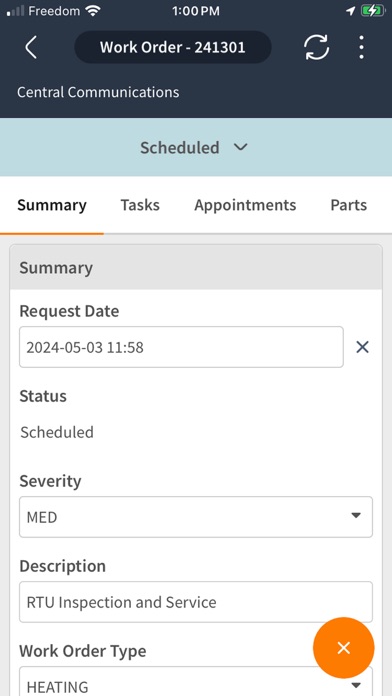Click the Description text field
The height and width of the screenshot is (696, 392).
click(x=196, y=602)
